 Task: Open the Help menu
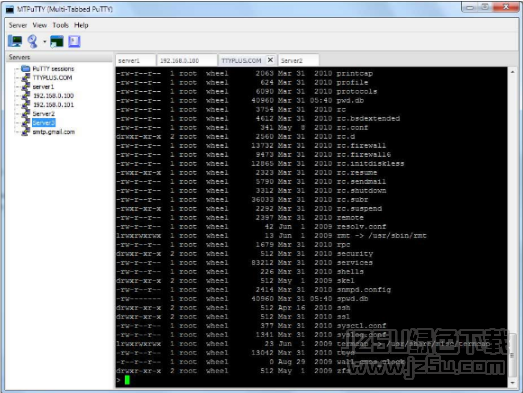[81, 25]
